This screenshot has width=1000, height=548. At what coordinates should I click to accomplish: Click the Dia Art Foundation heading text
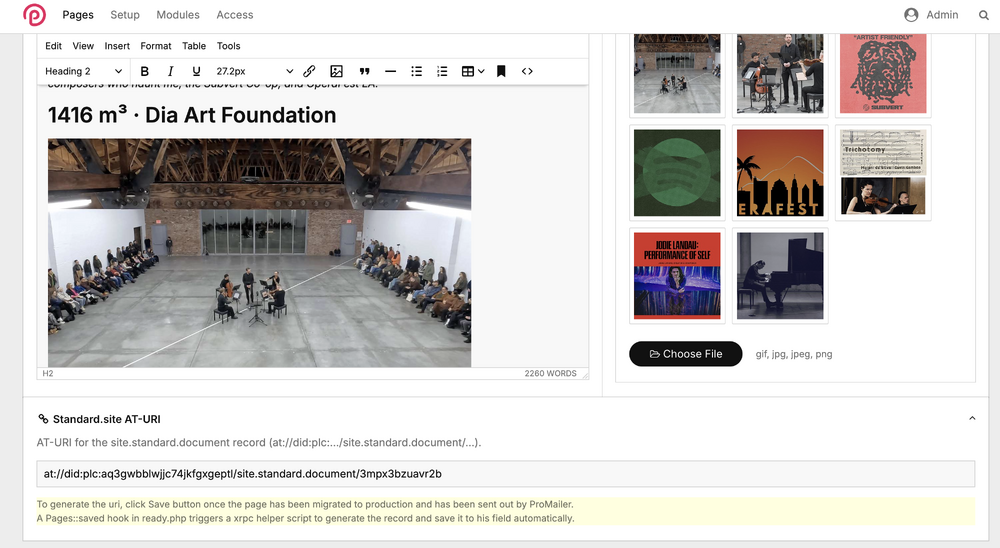[192, 115]
